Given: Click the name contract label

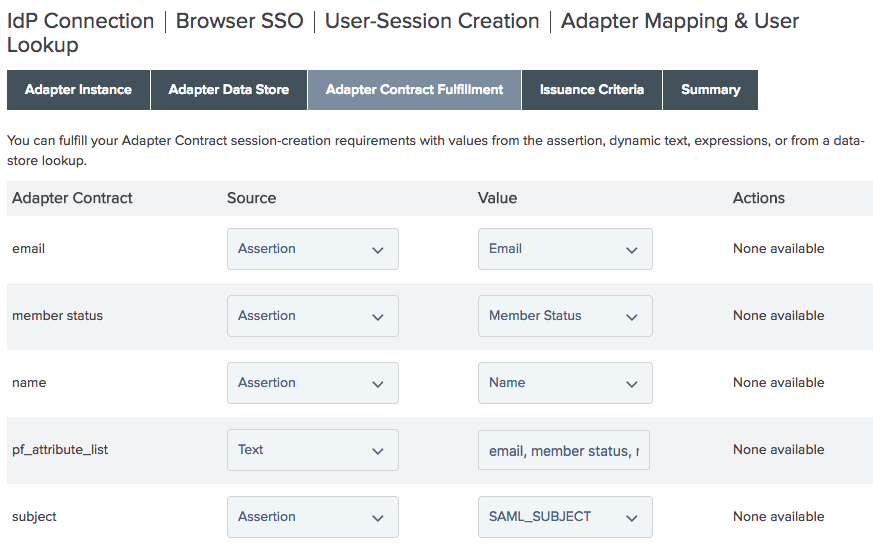Looking at the screenshot, I should (x=29, y=383).
